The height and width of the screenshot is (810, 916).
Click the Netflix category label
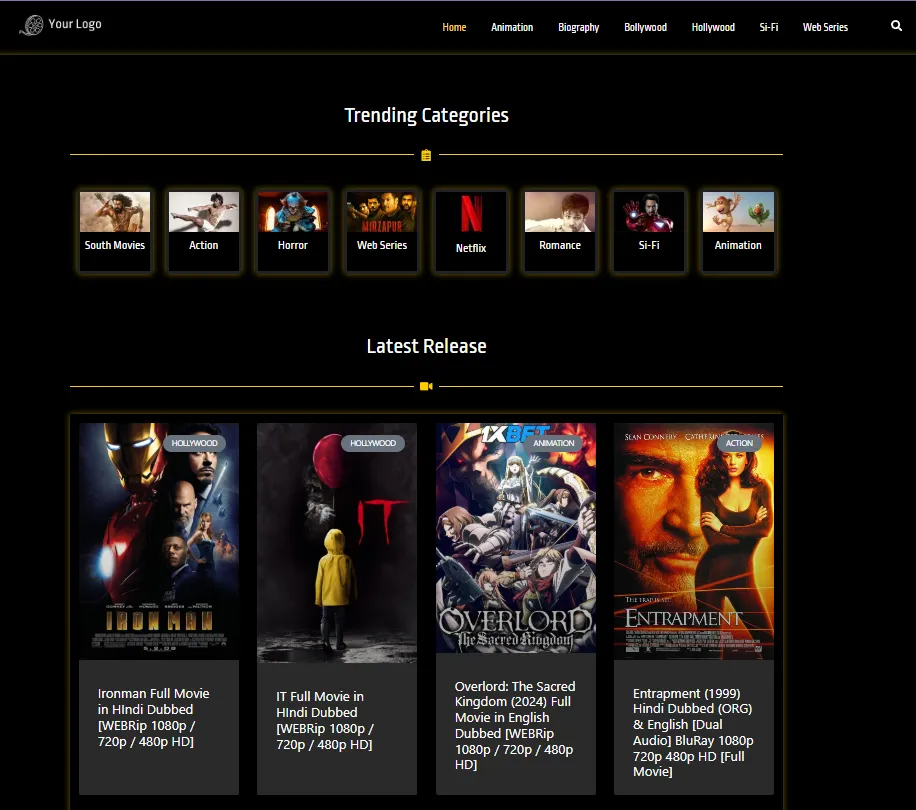tap(471, 248)
